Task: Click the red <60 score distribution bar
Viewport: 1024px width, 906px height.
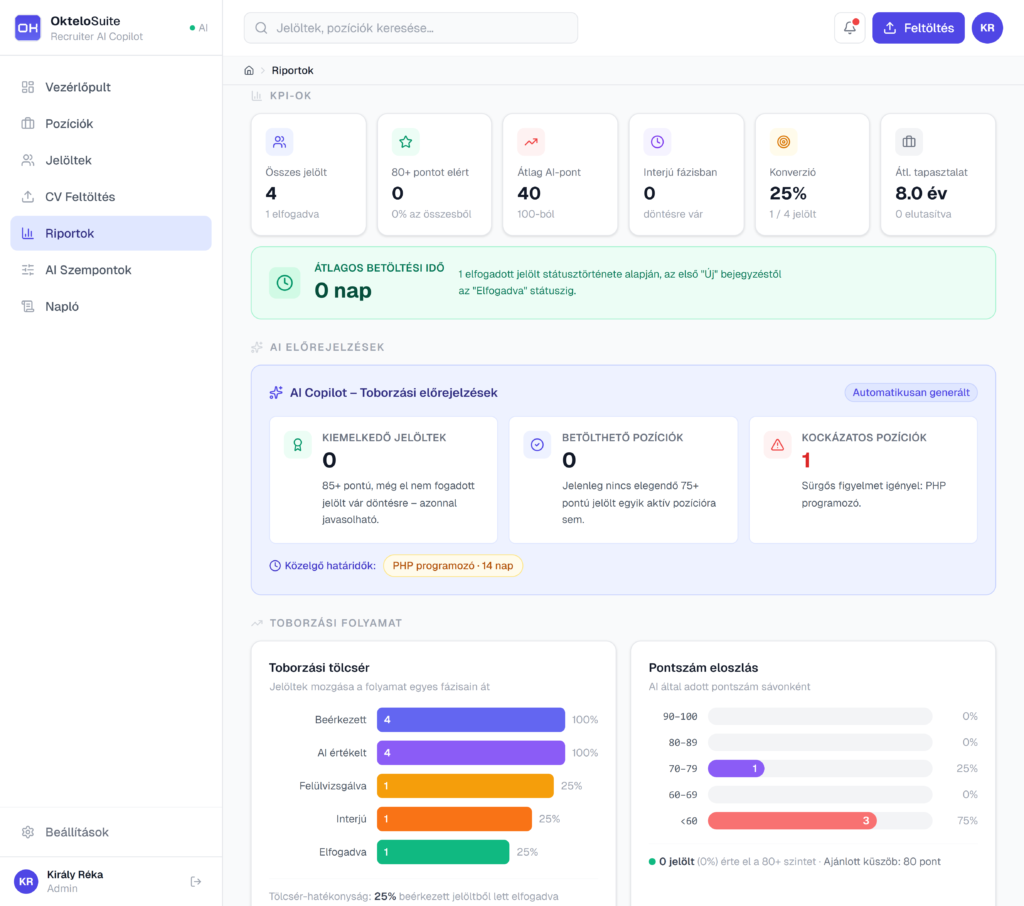Action: tap(792, 821)
